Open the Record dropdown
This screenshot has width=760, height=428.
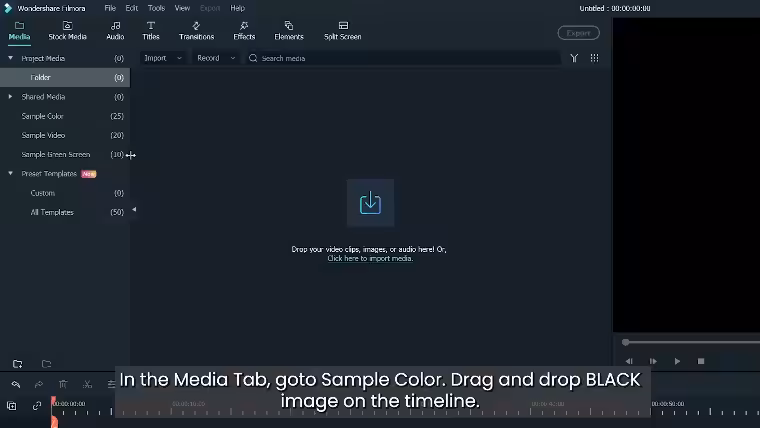coord(216,58)
